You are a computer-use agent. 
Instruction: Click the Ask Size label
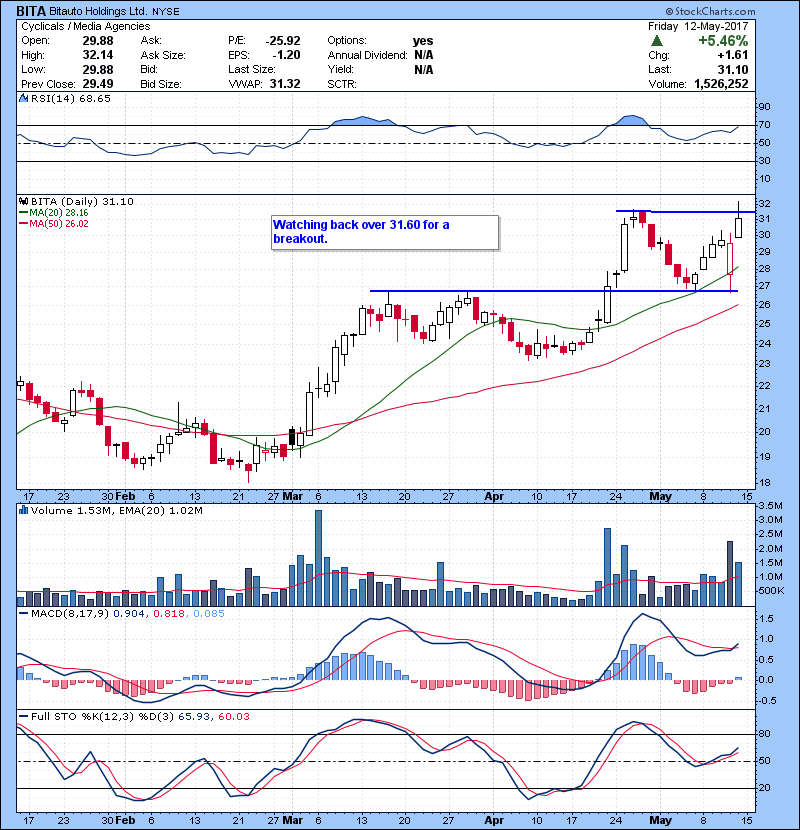click(x=163, y=55)
